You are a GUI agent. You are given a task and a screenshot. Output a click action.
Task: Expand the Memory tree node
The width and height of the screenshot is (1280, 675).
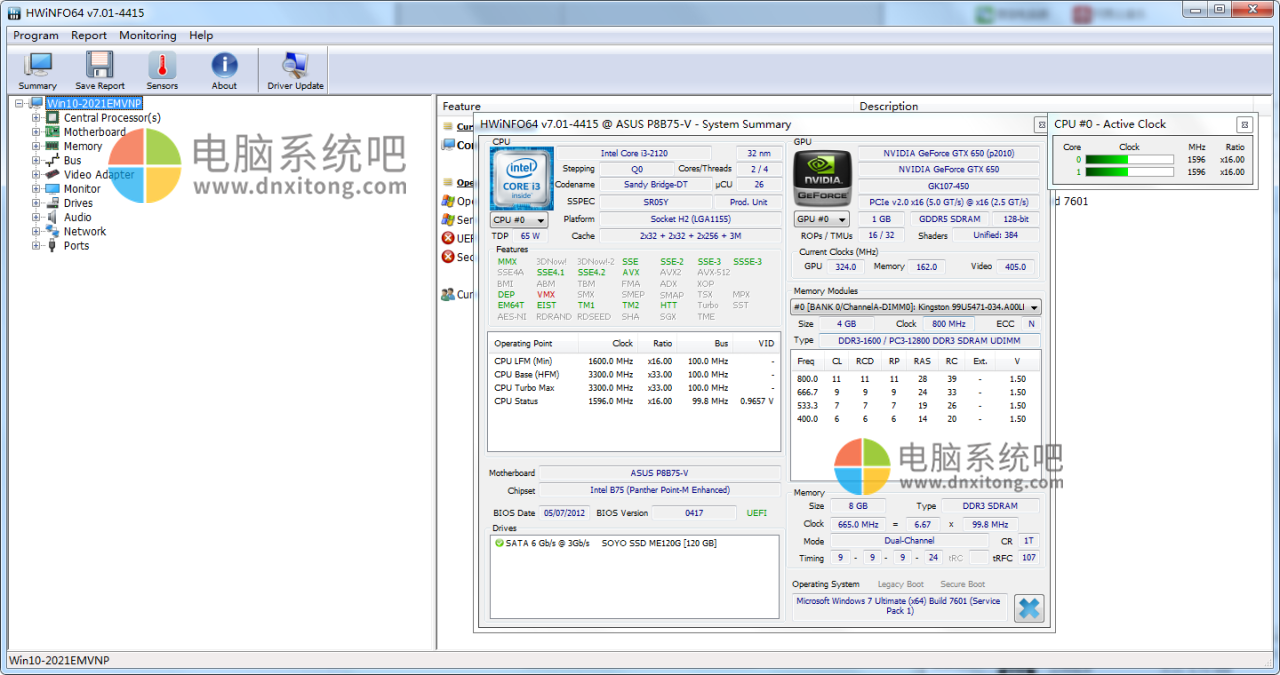pyautogui.click(x=36, y=146)
